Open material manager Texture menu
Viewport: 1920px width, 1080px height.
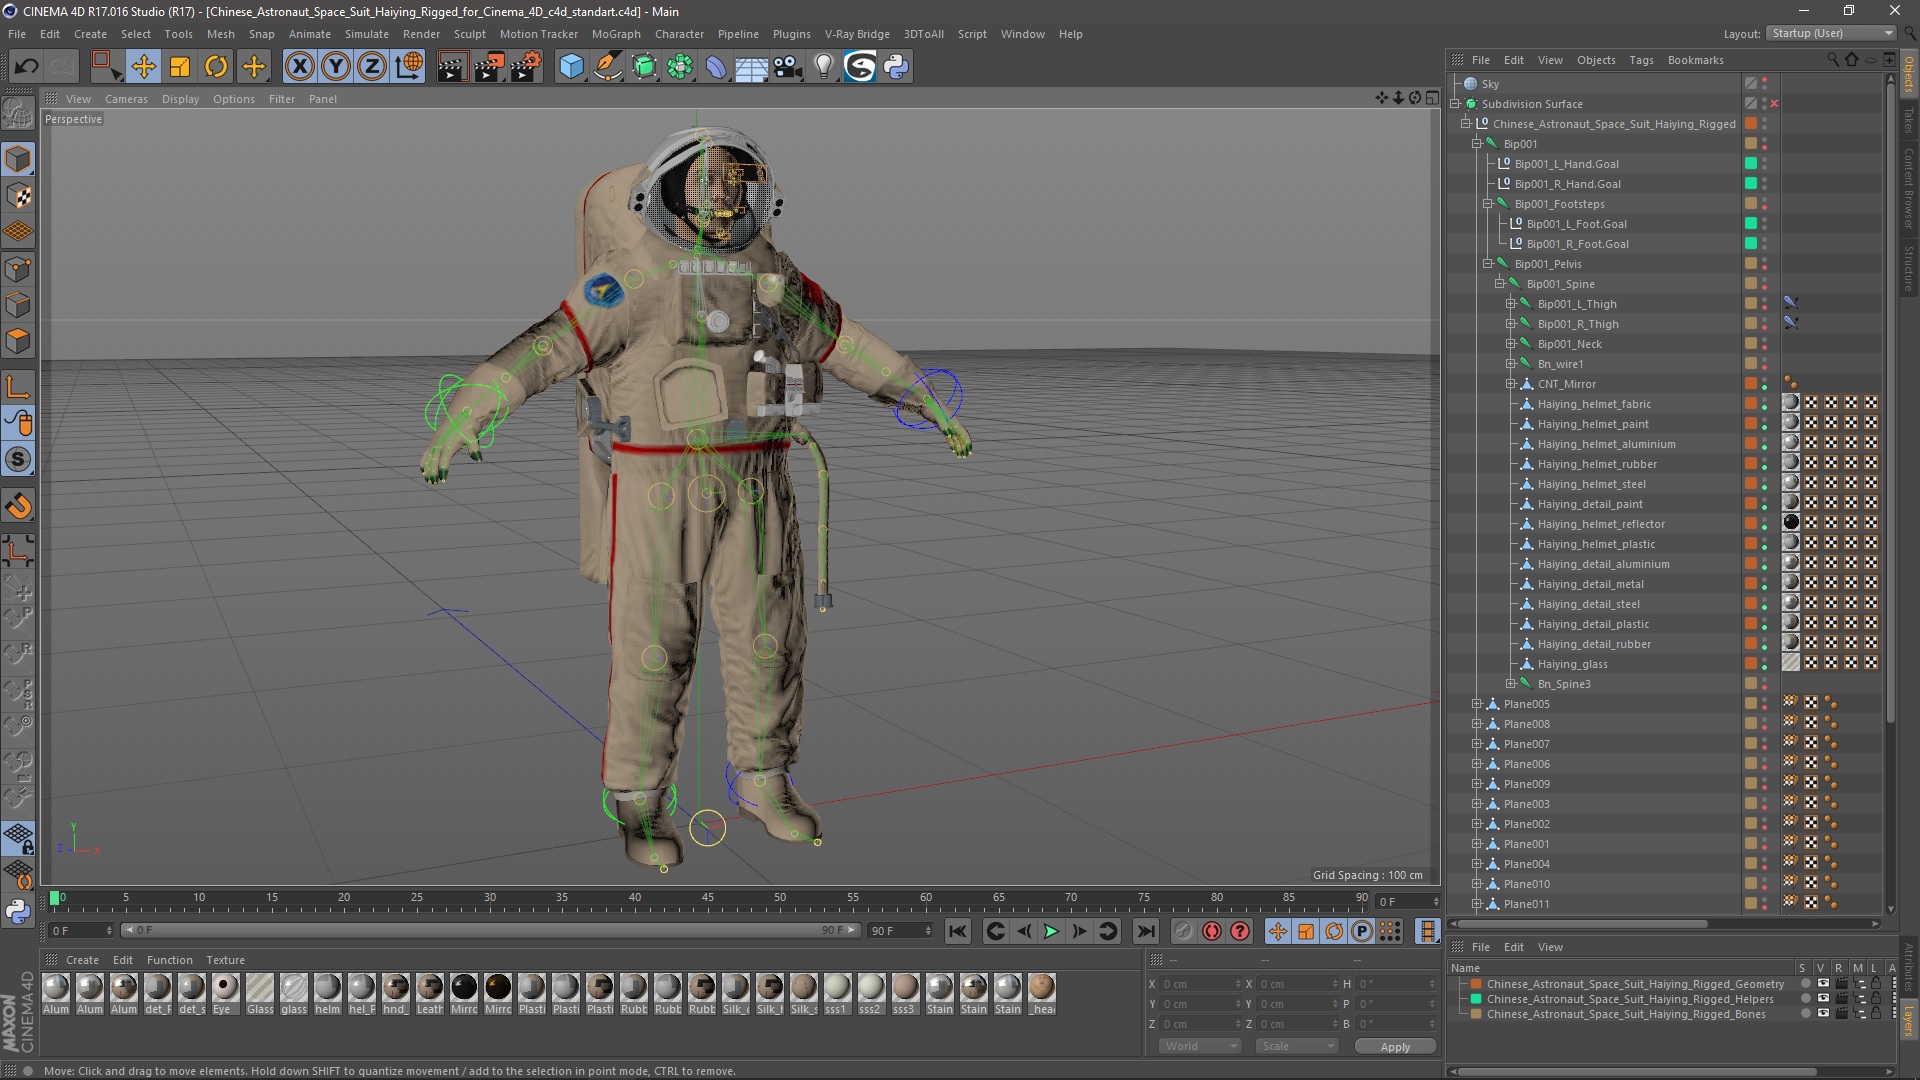click(x=225, y=960)
